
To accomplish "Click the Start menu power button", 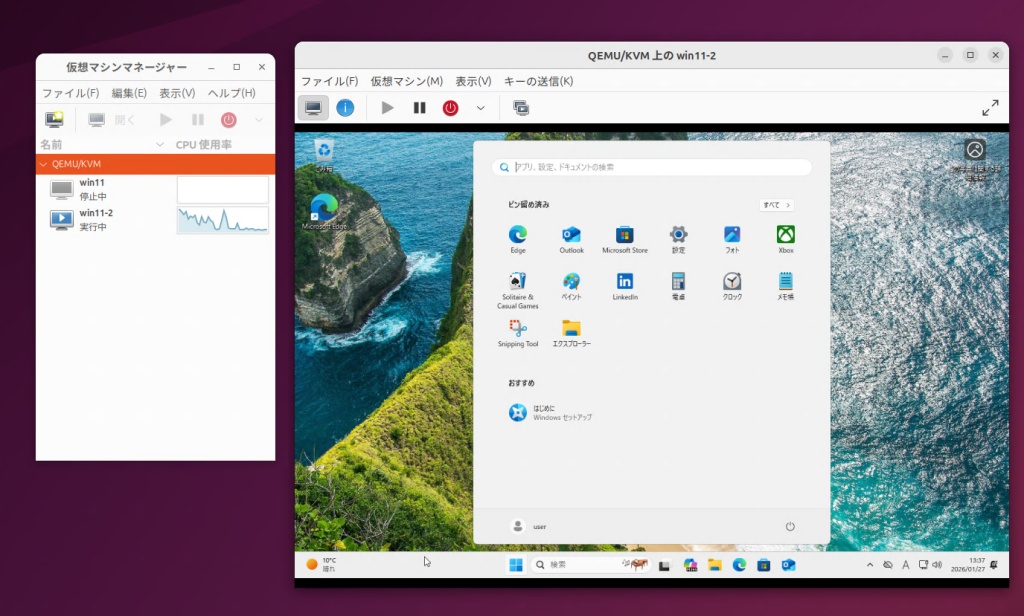I will [x=790, y=526].
